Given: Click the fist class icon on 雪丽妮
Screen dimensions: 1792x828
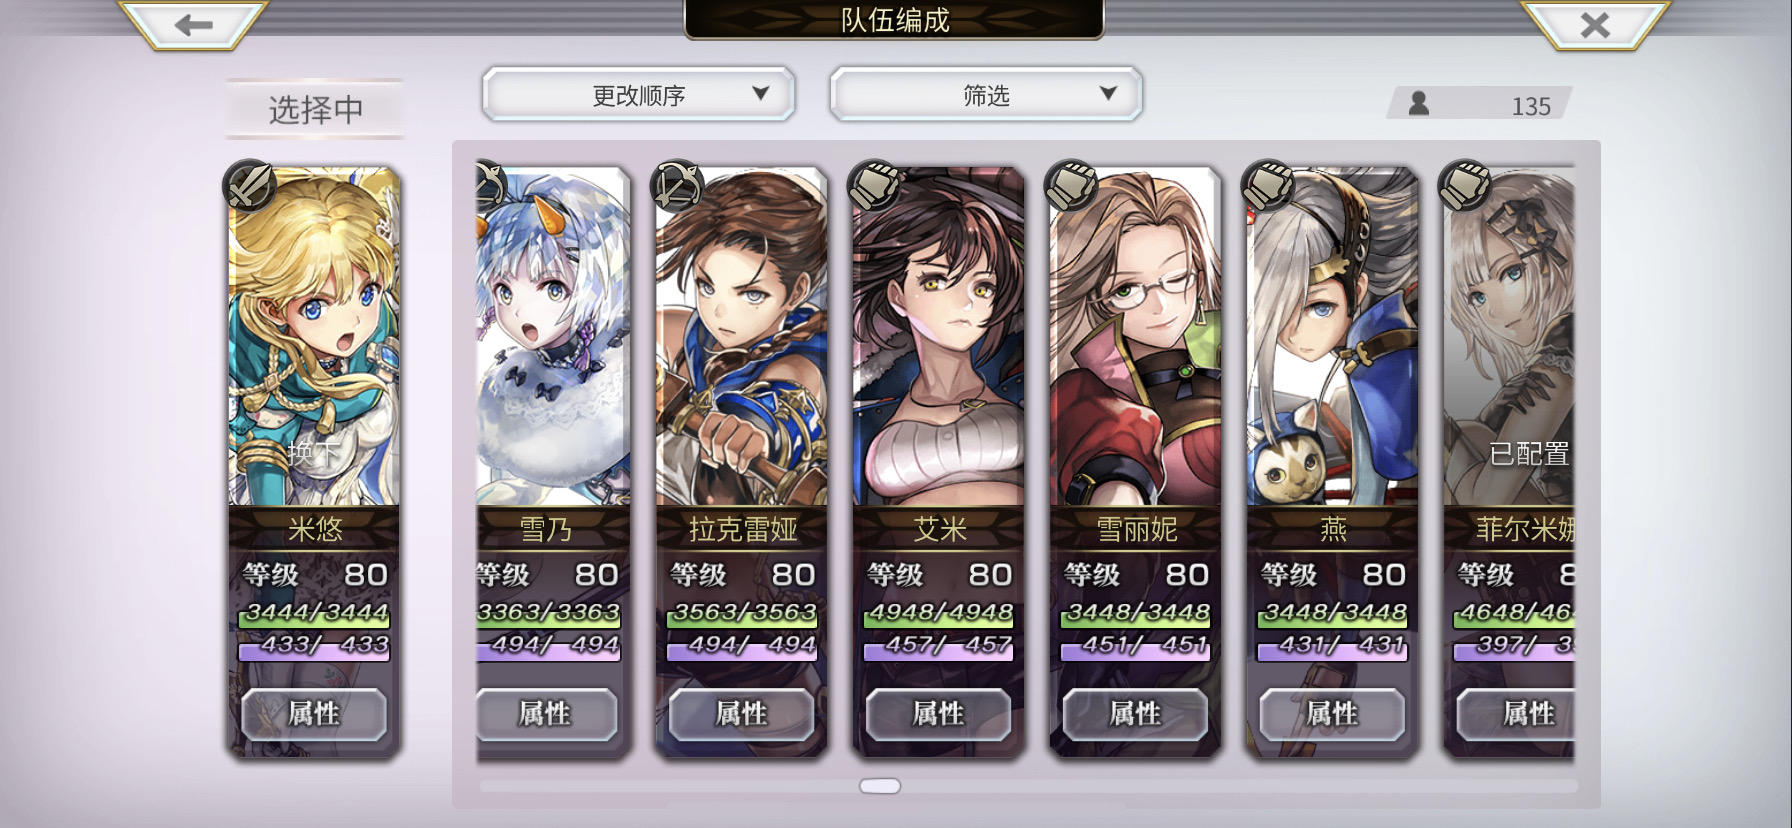Looking at the screenshot, I should click(x=1071, y=186).
